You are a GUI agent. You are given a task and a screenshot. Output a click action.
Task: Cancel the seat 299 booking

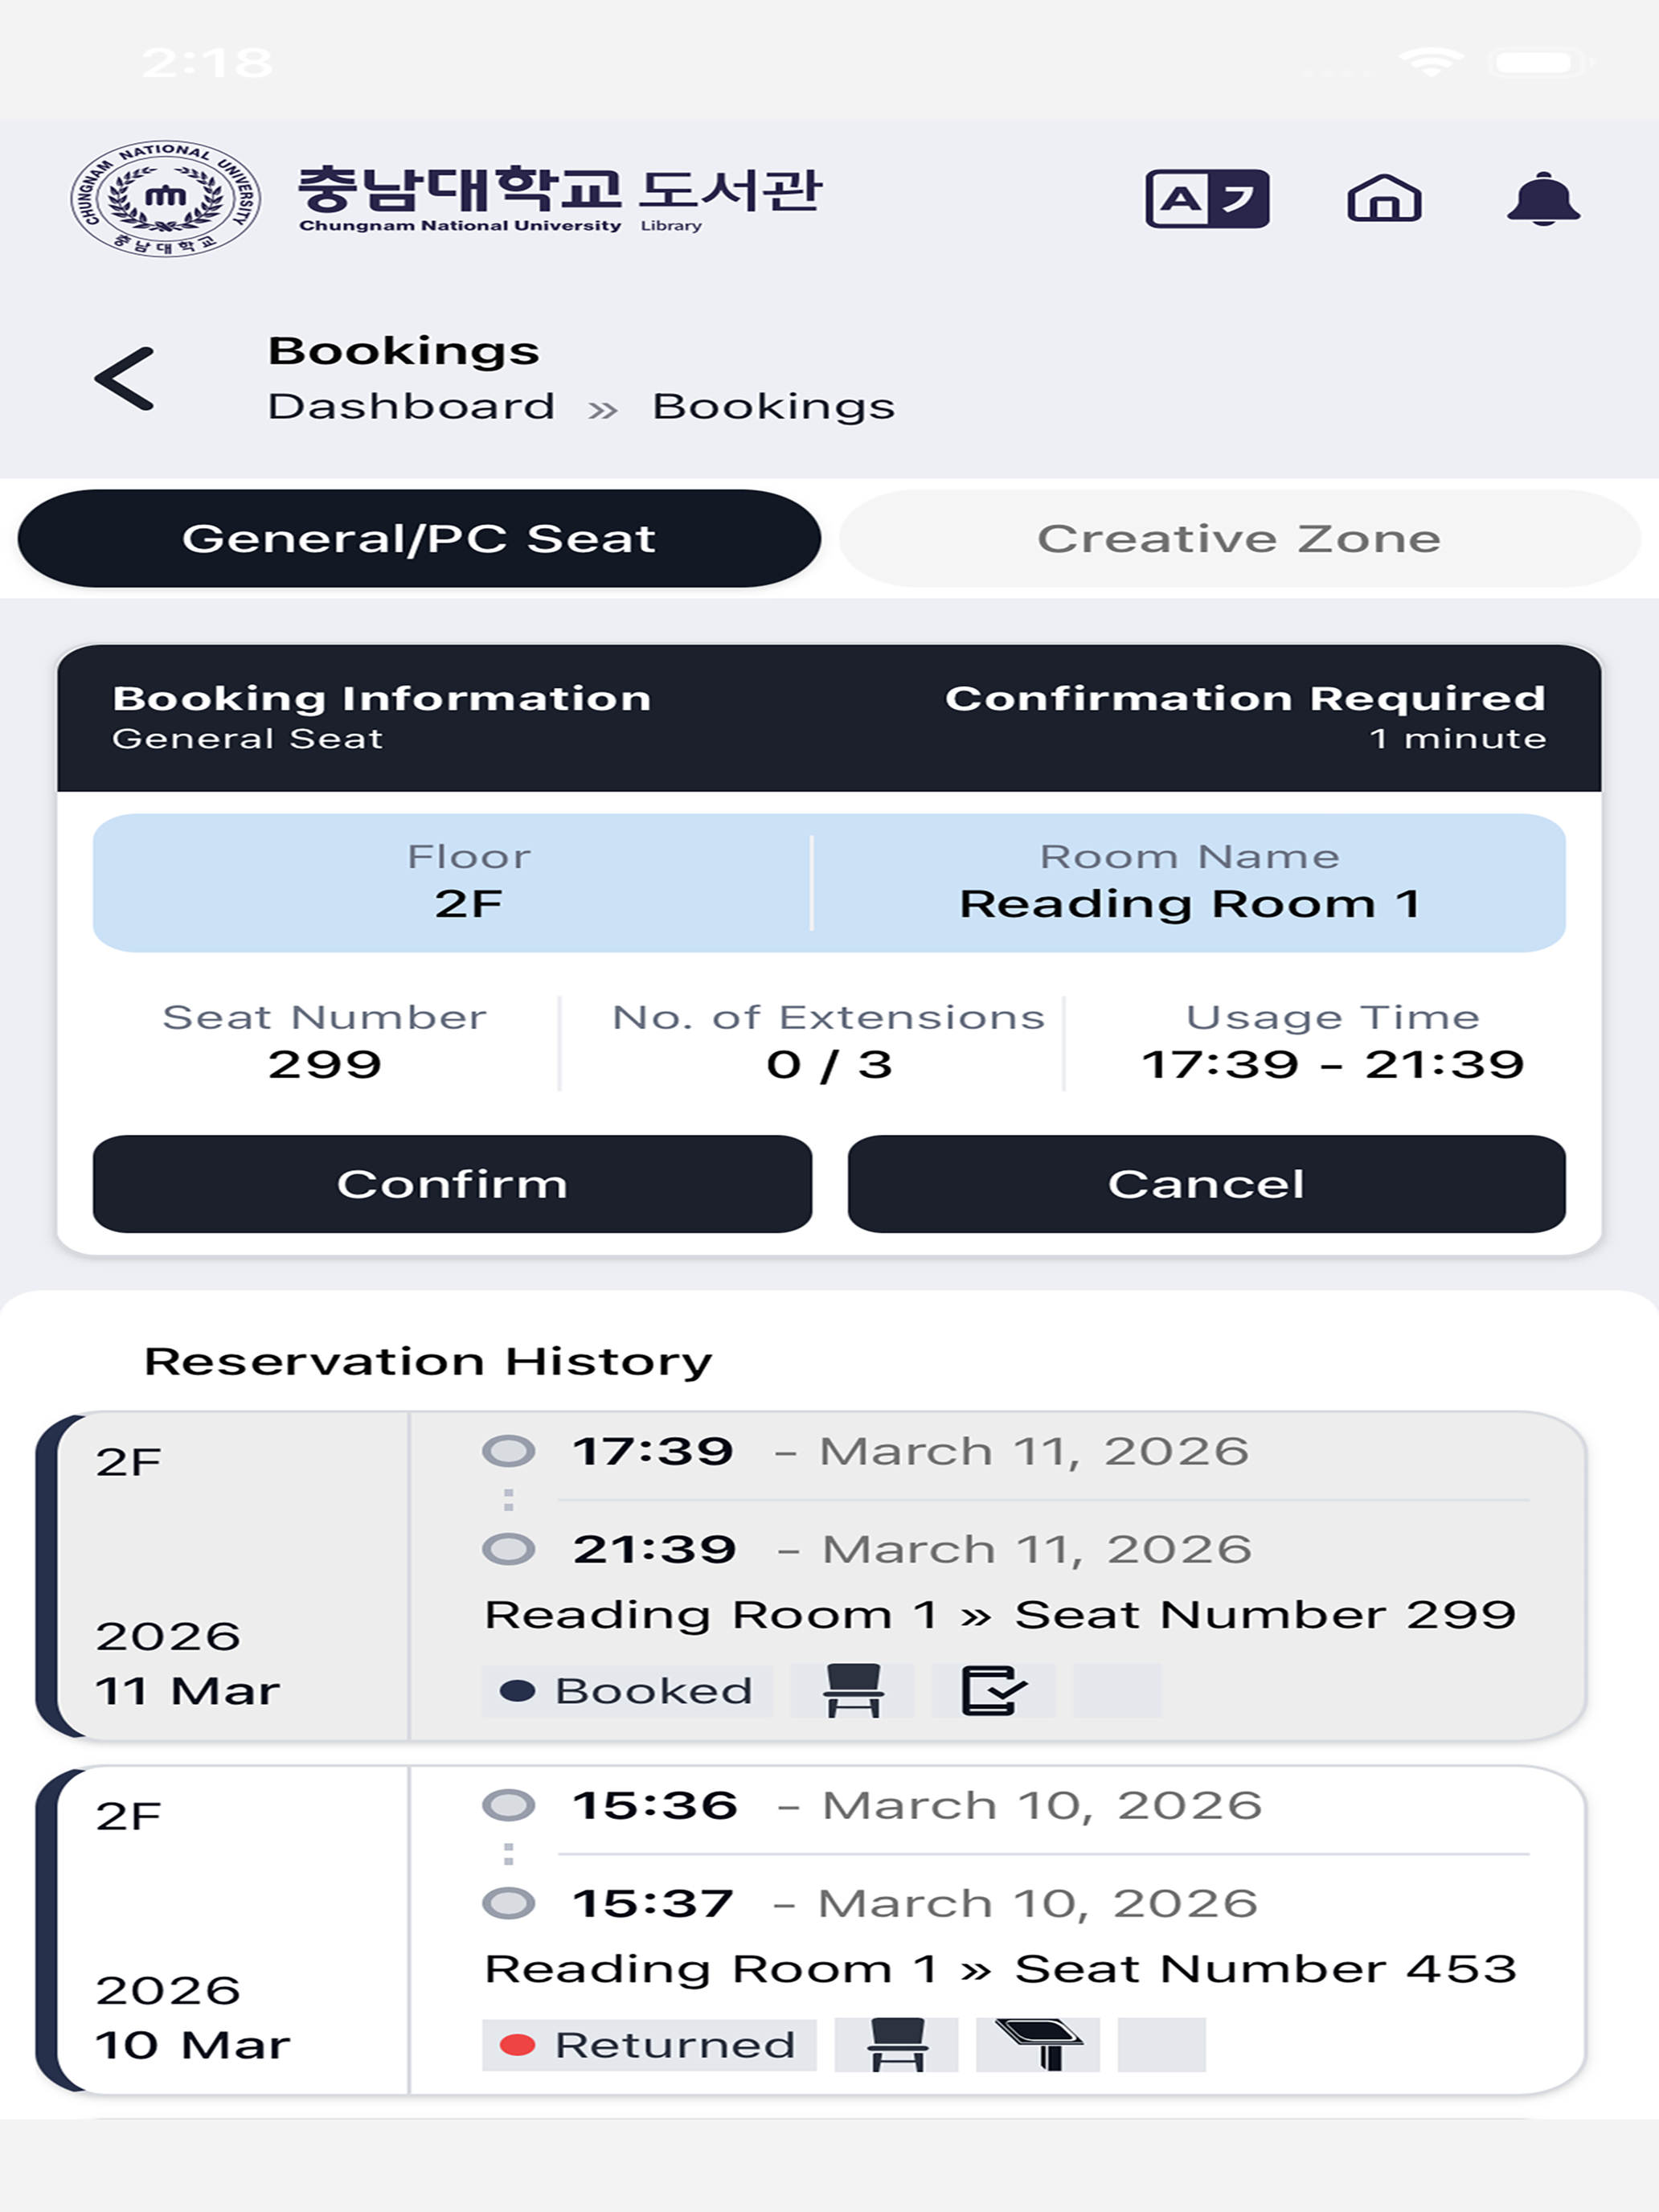click(x=1206, y=1184)
